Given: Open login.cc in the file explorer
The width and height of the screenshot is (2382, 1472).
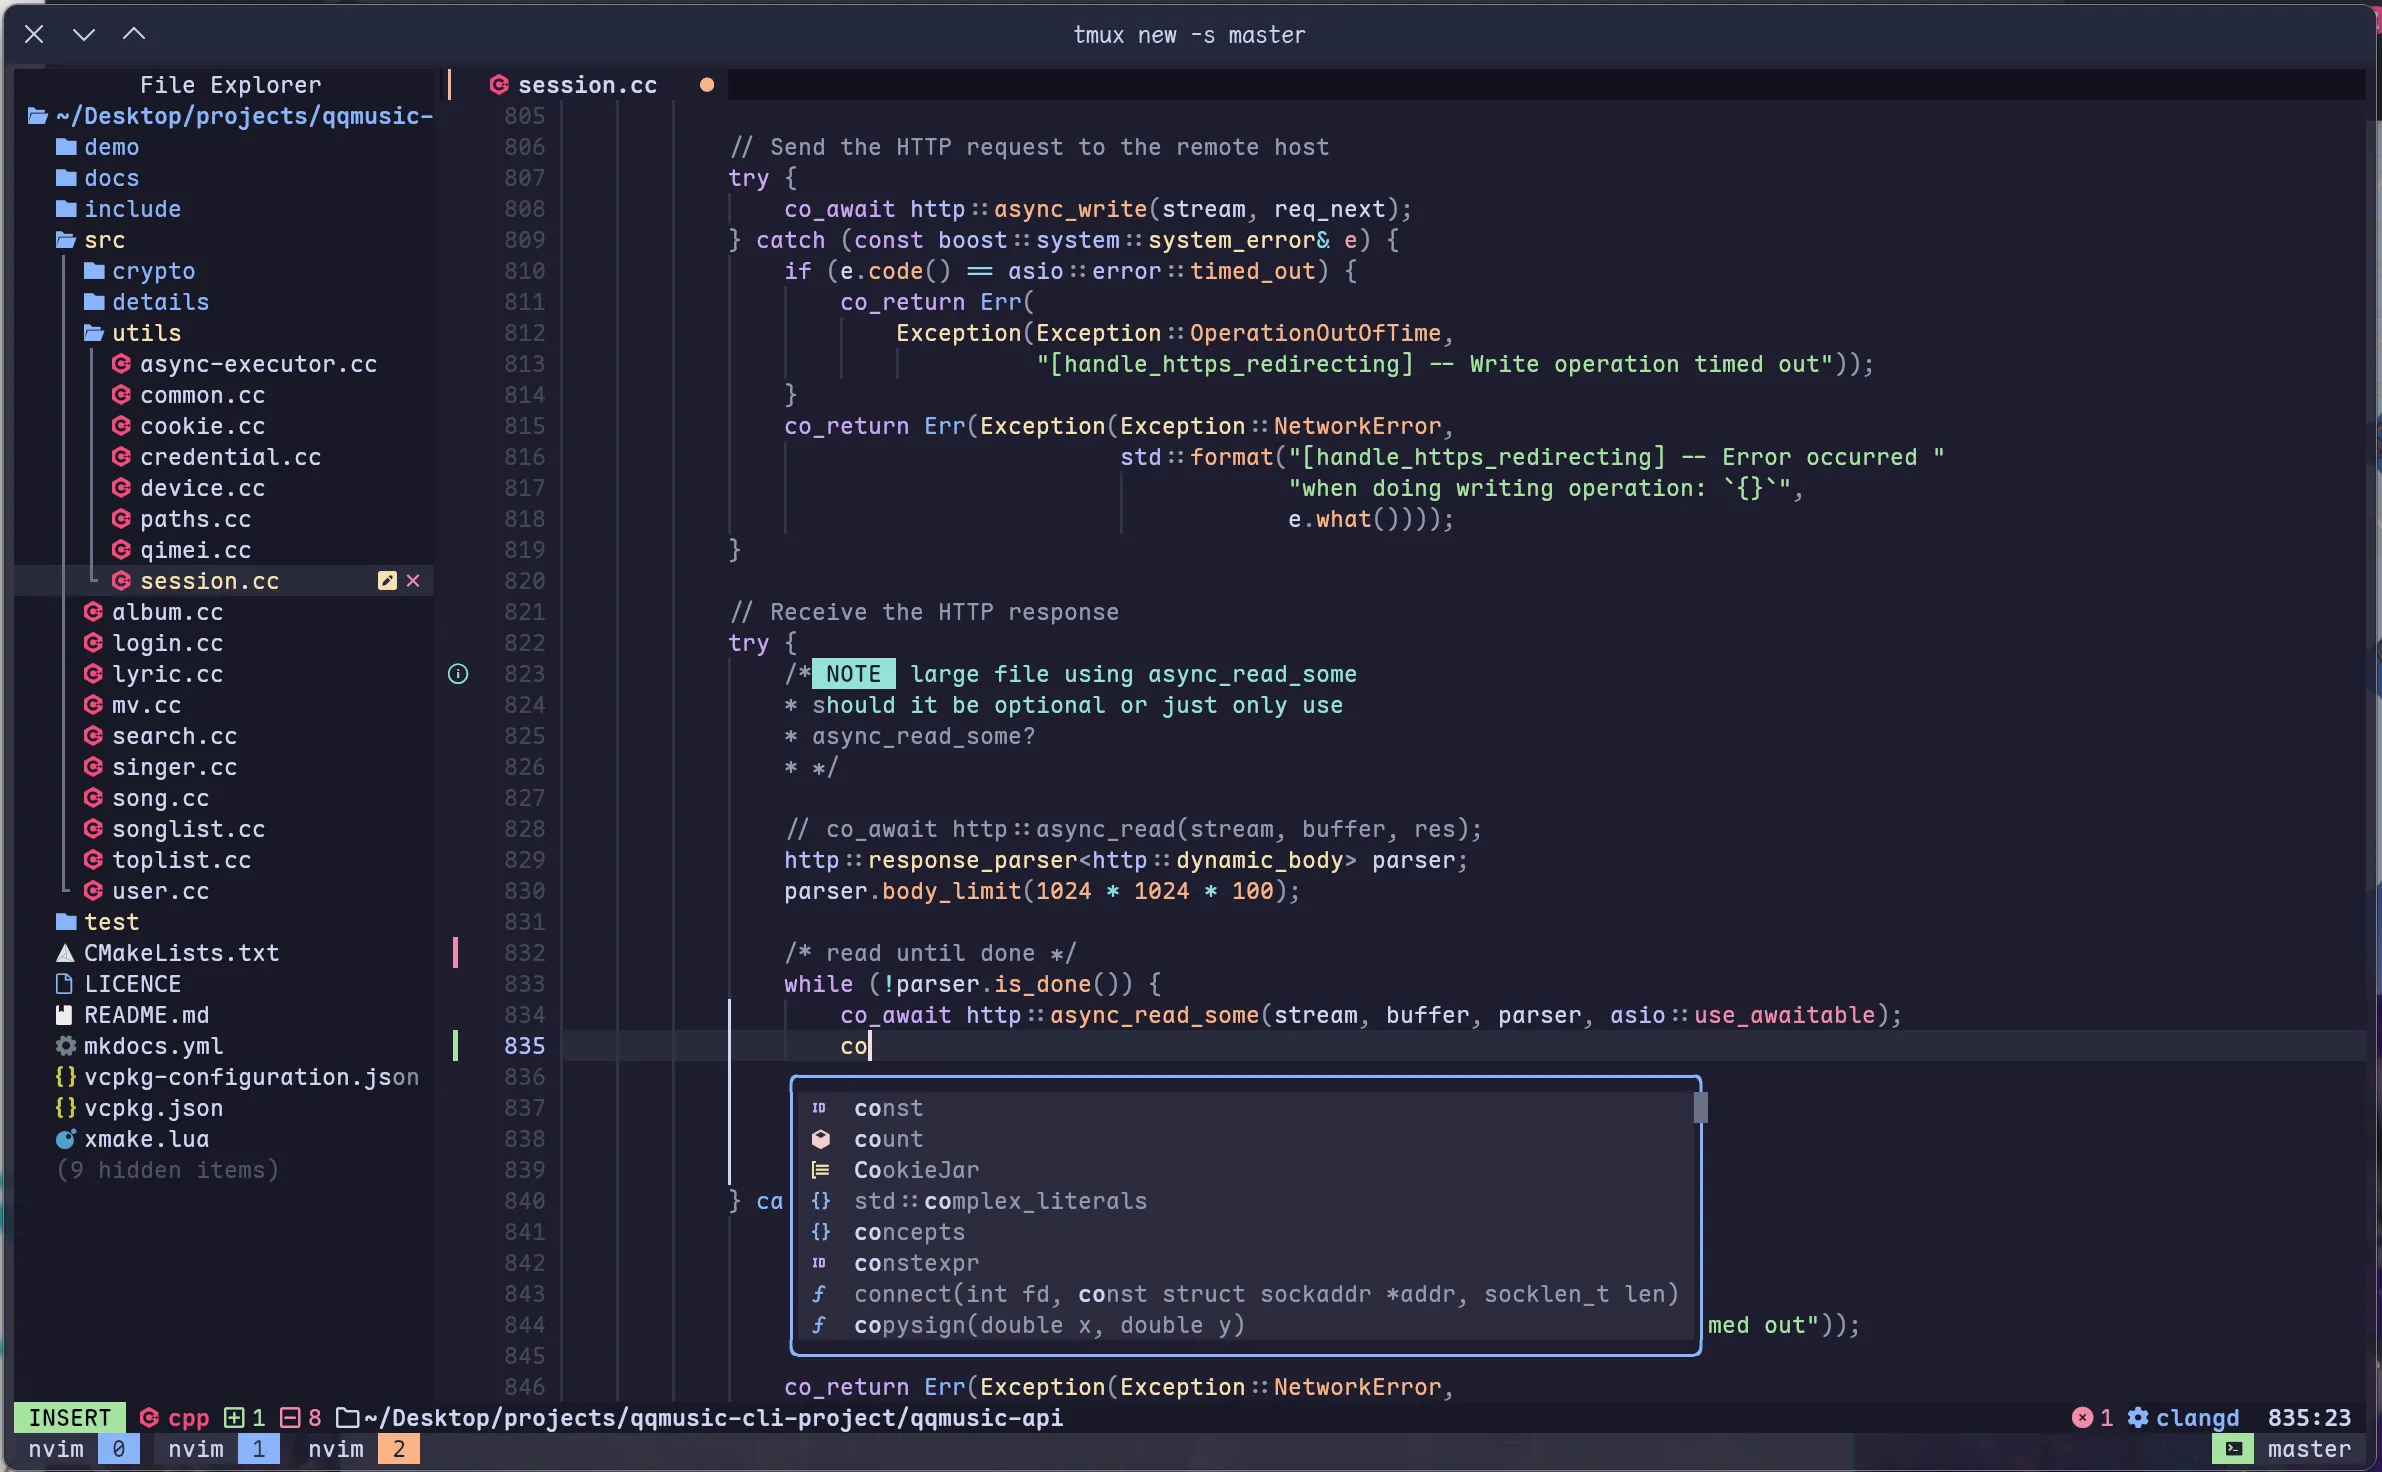Looking at the screenshot, I should pos(167,643).
